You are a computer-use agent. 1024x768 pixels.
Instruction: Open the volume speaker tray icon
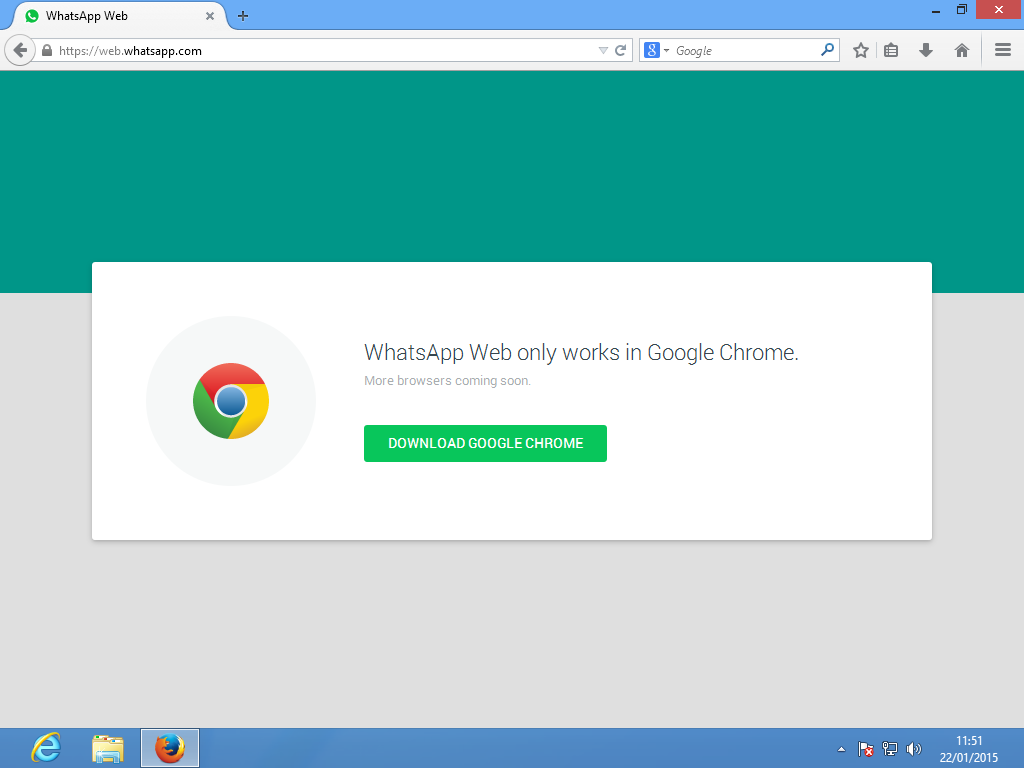[913, 749]
